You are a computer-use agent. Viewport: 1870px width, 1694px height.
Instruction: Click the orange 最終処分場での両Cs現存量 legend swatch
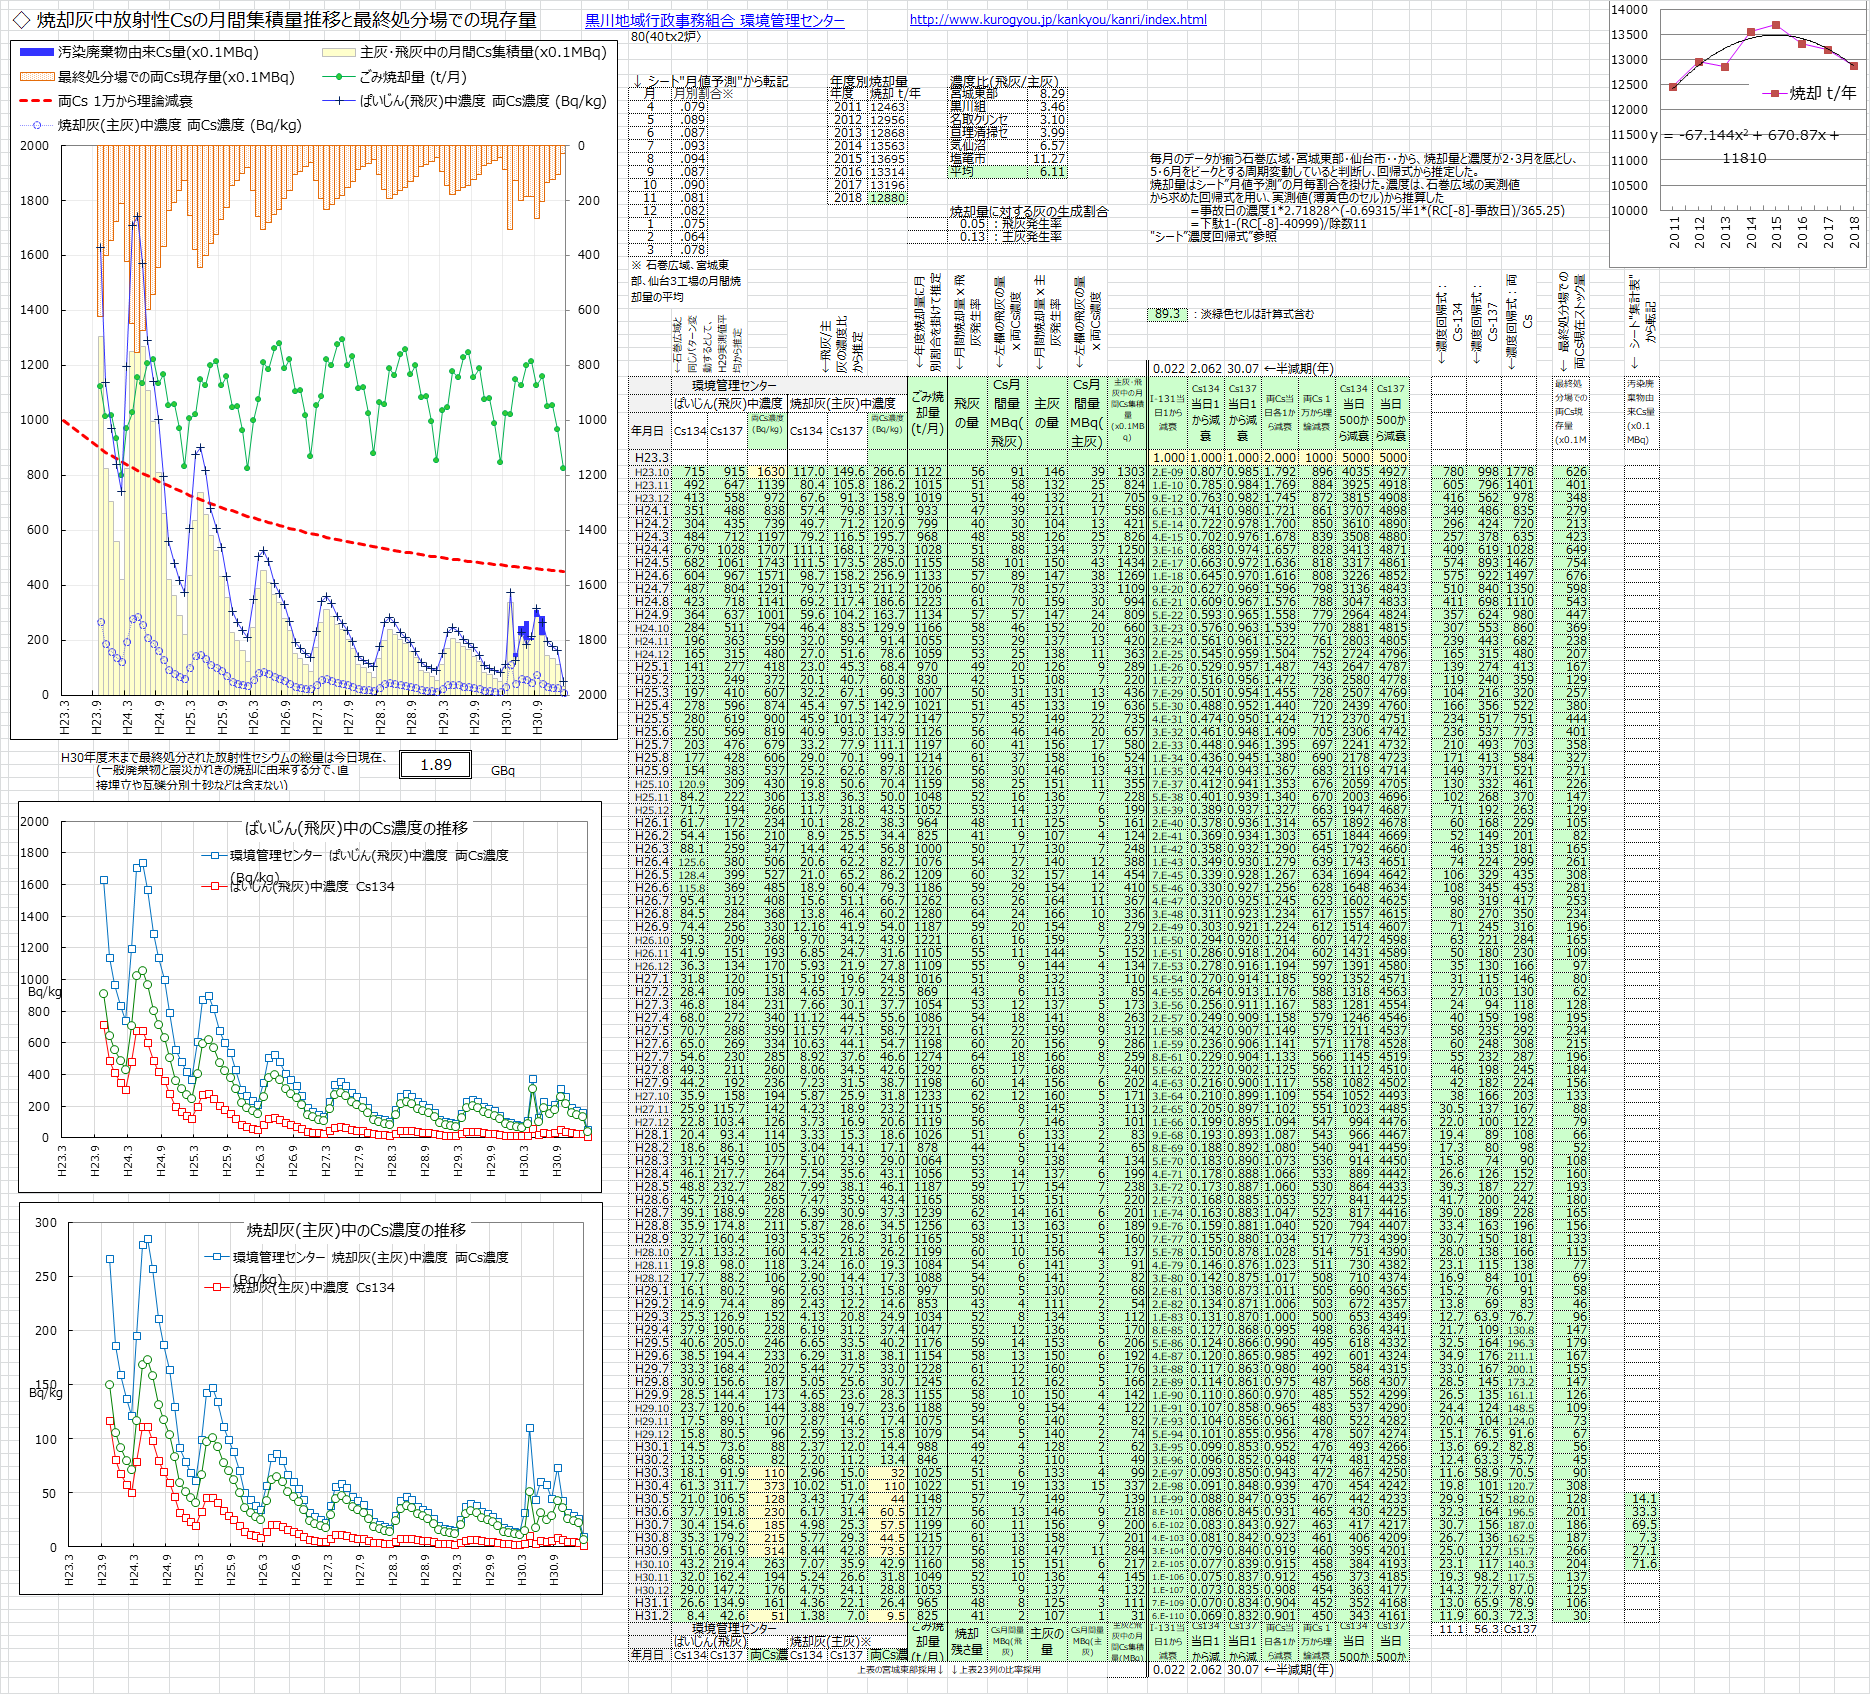click(37, 77)
